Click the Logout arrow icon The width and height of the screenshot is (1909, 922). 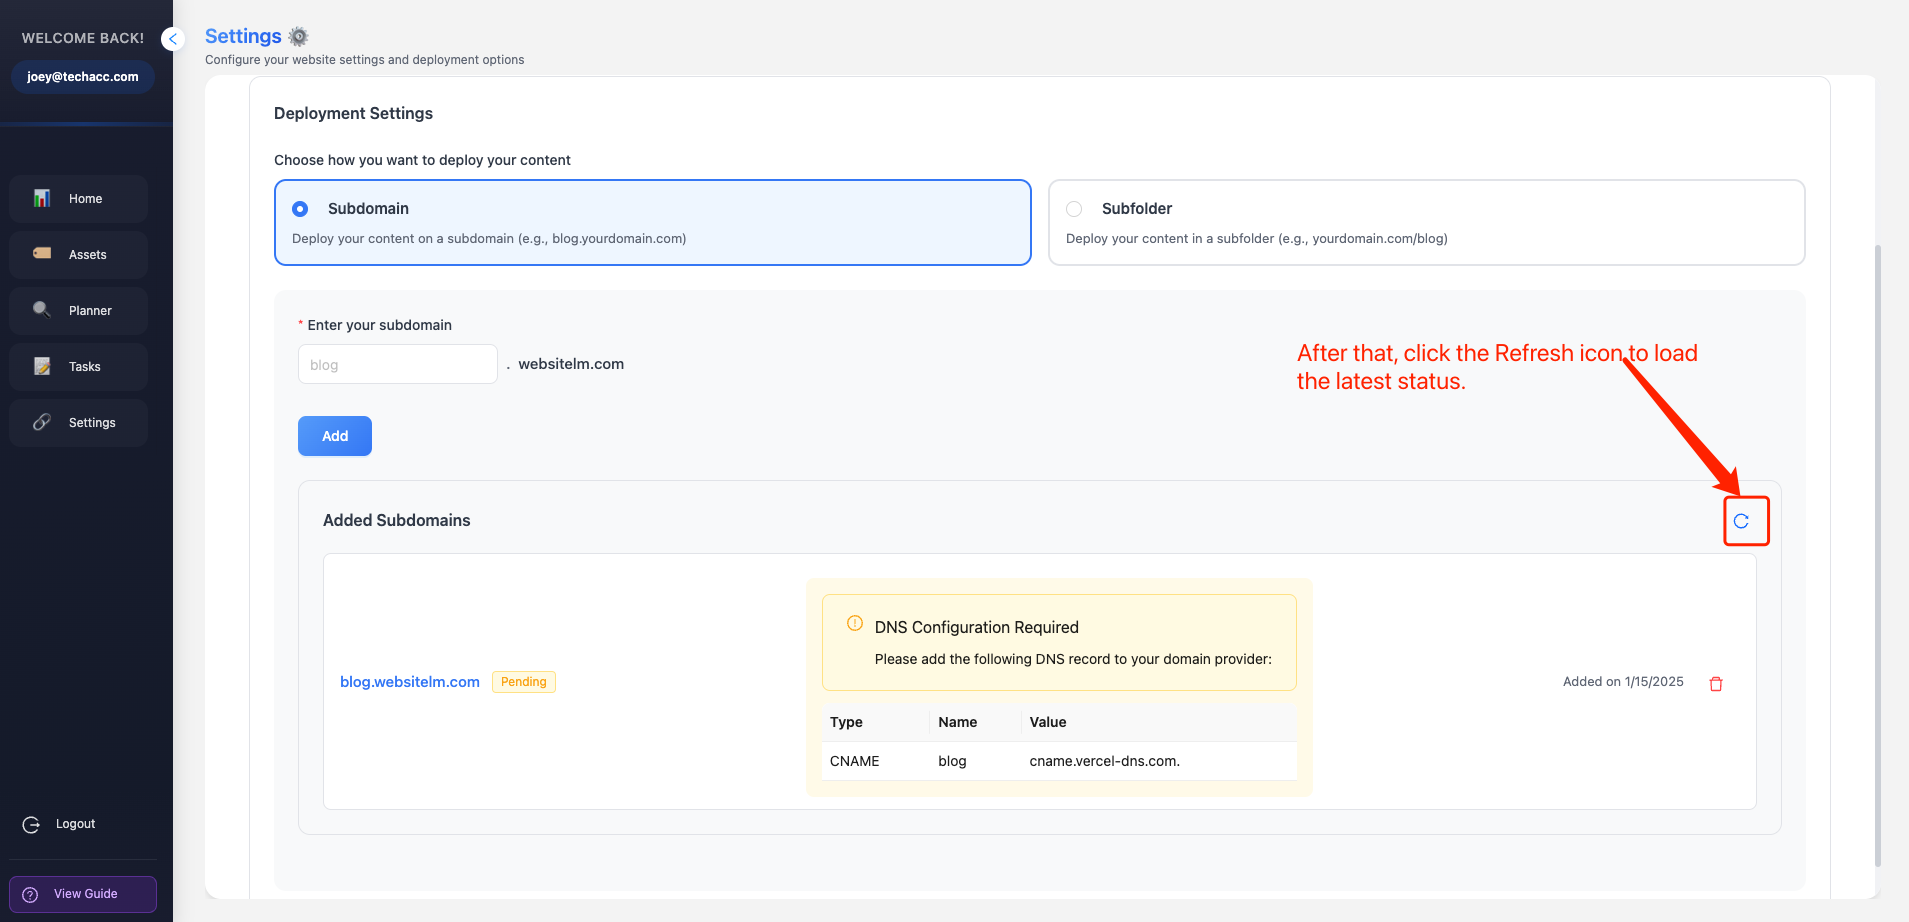click(x=31, y=825)
